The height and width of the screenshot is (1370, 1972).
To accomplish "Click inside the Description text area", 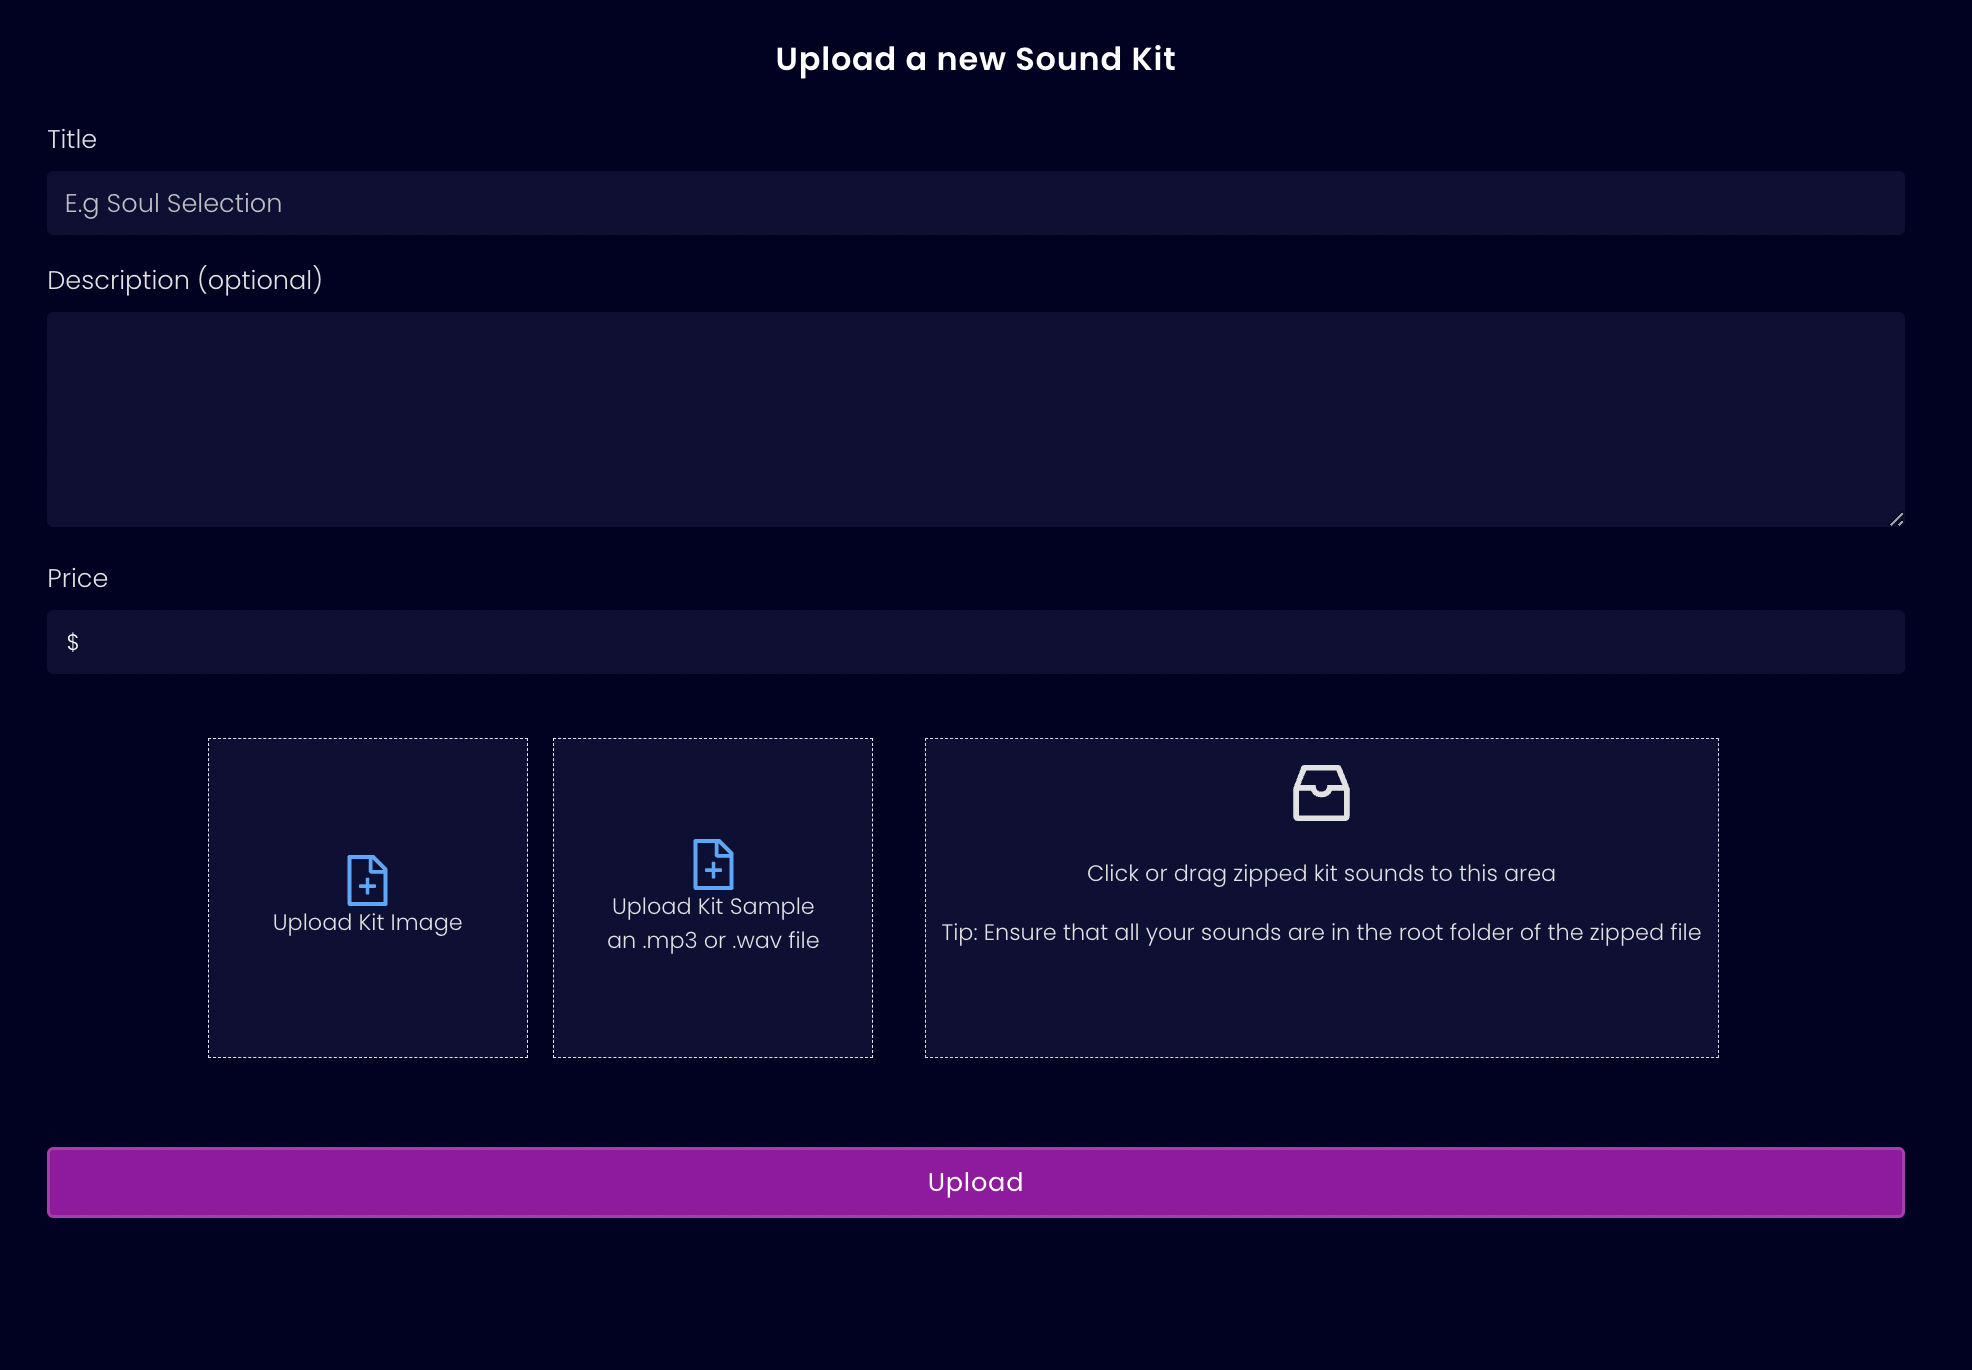I will tap(976, 419).
